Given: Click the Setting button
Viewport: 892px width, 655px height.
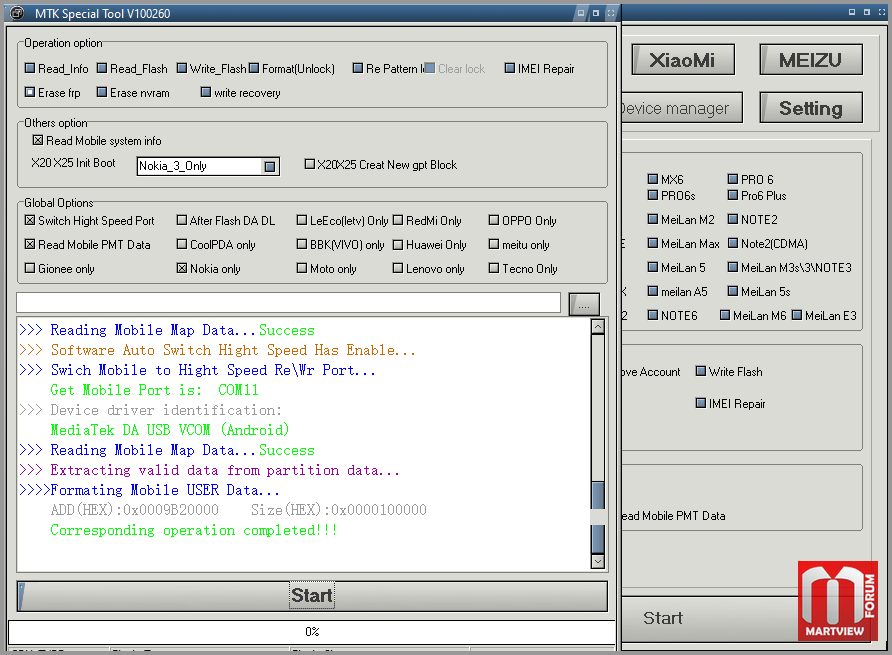Looking at the screenshot, I should pyautogui.click(x=810, y=108).
